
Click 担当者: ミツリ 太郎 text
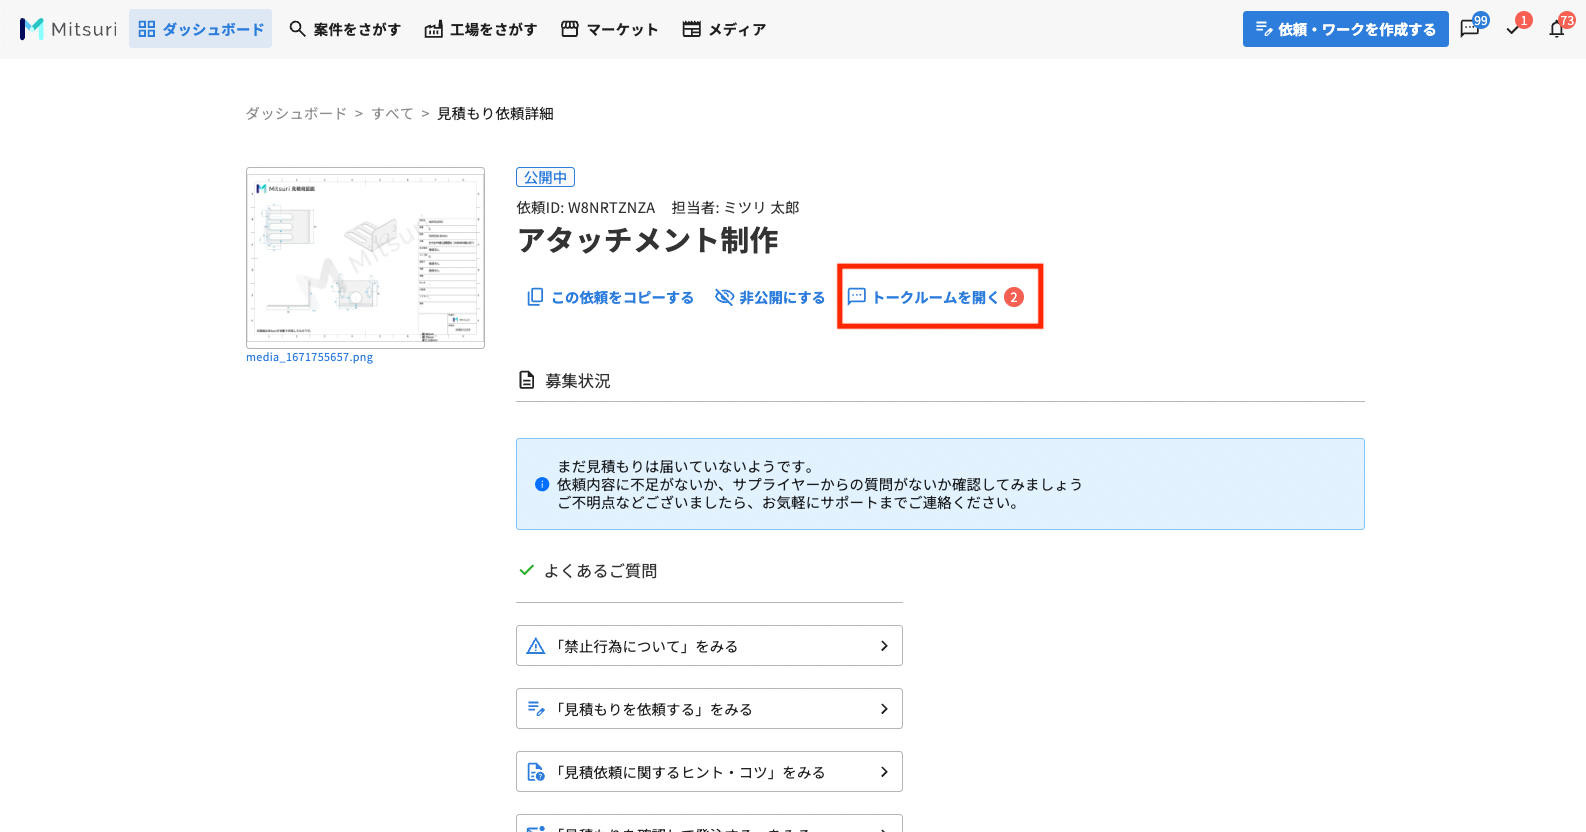(735, 208)
